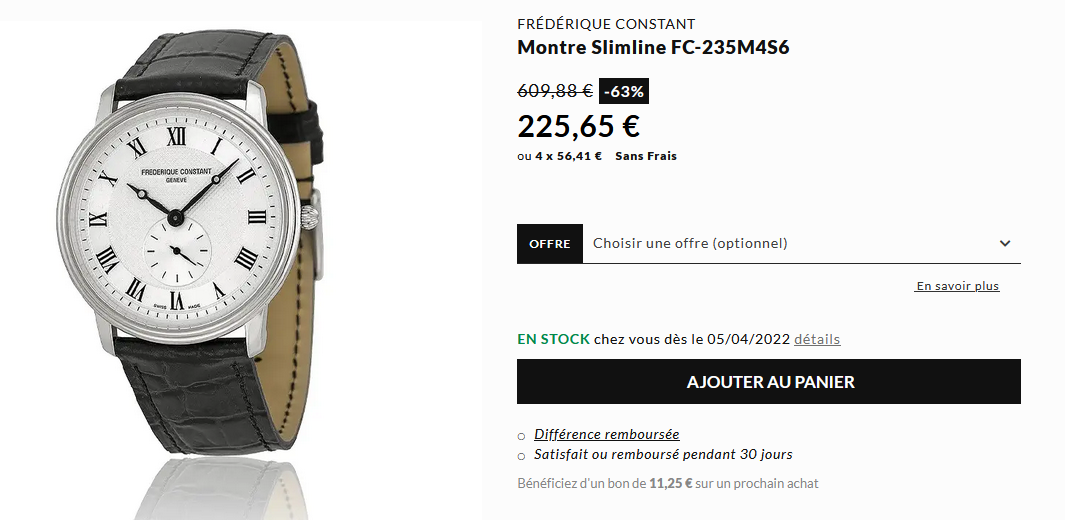Open the Différence remboursée link
Screen dimensions: 1065x520
pos(606,434)
